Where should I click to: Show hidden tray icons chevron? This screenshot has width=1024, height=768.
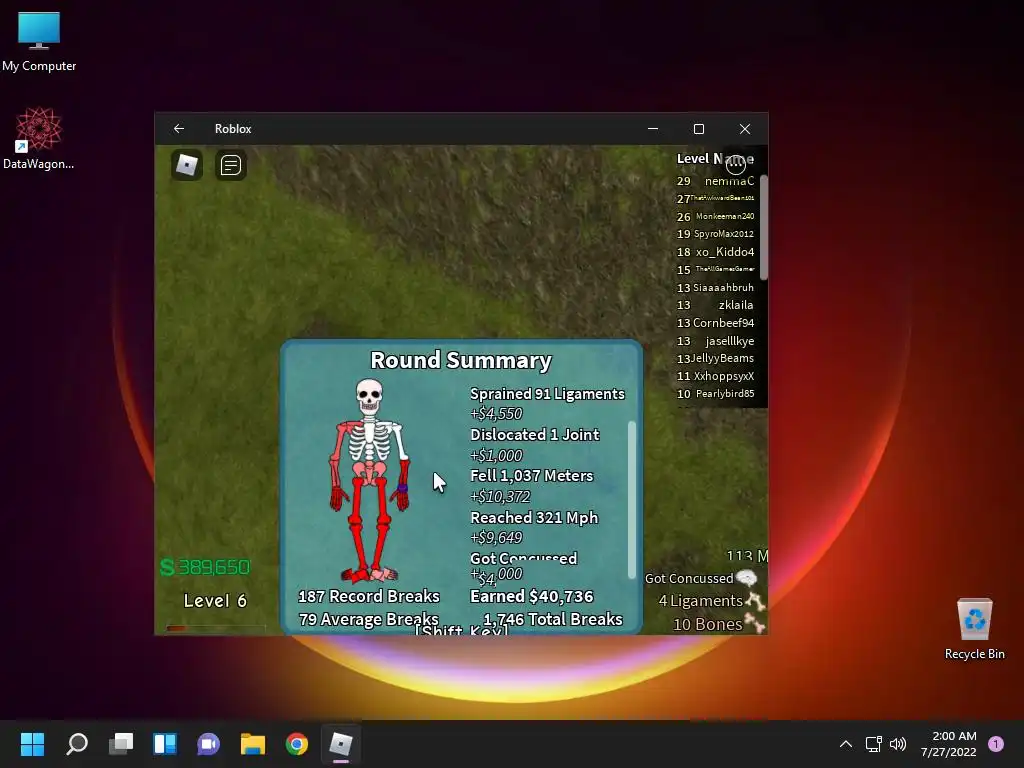tap(846, 744)
